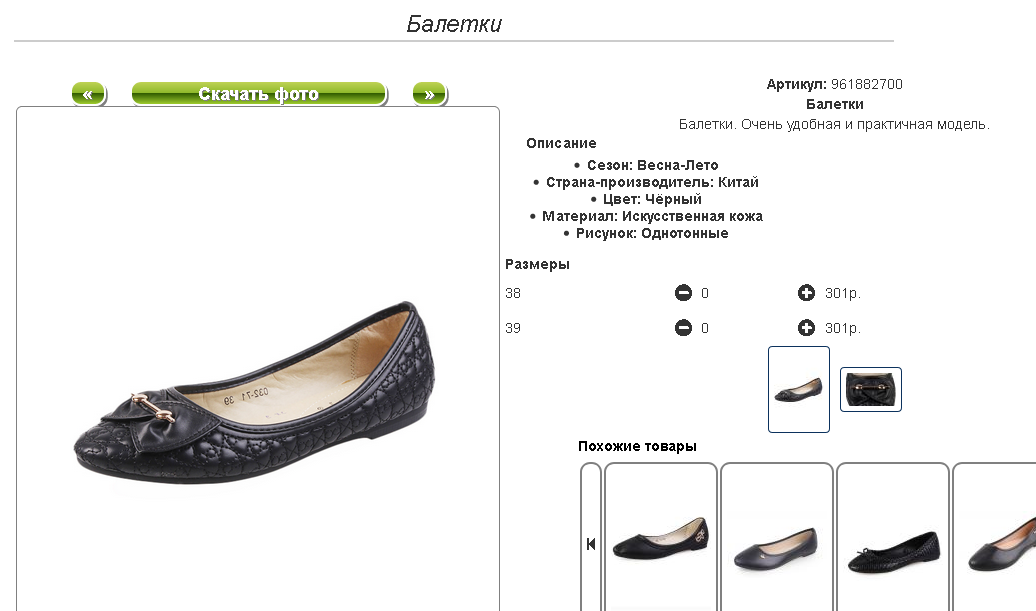Screen dimensions: 1036x611
Task: Click the article number 961882700
Action: (x=867, y=84)
